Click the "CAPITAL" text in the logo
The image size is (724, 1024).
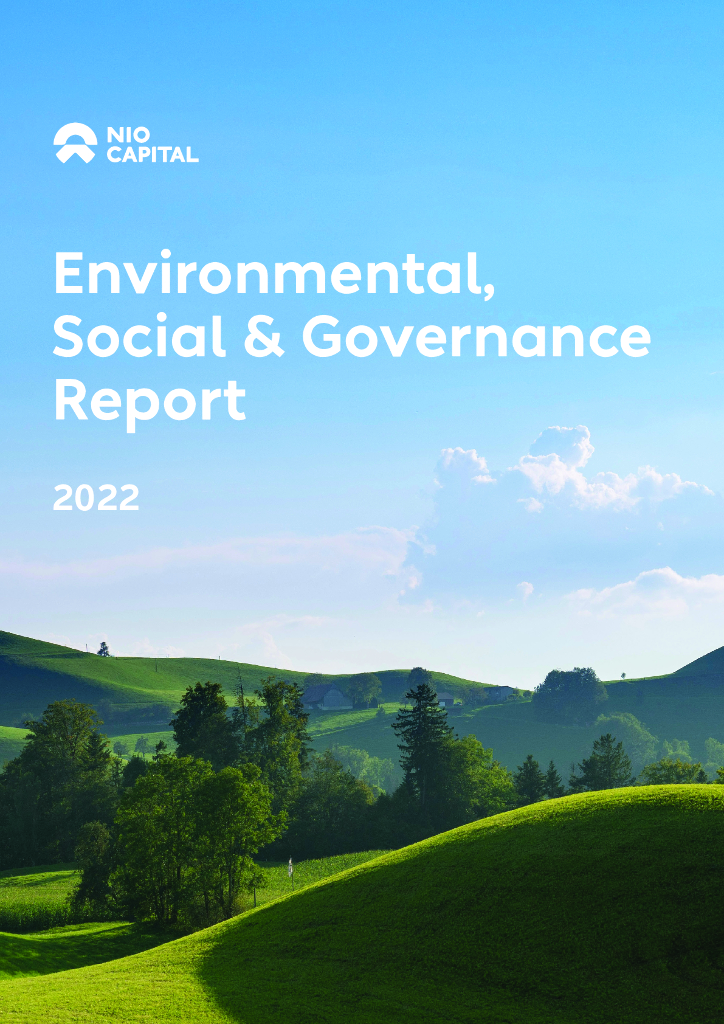click(x=152, y=155)
